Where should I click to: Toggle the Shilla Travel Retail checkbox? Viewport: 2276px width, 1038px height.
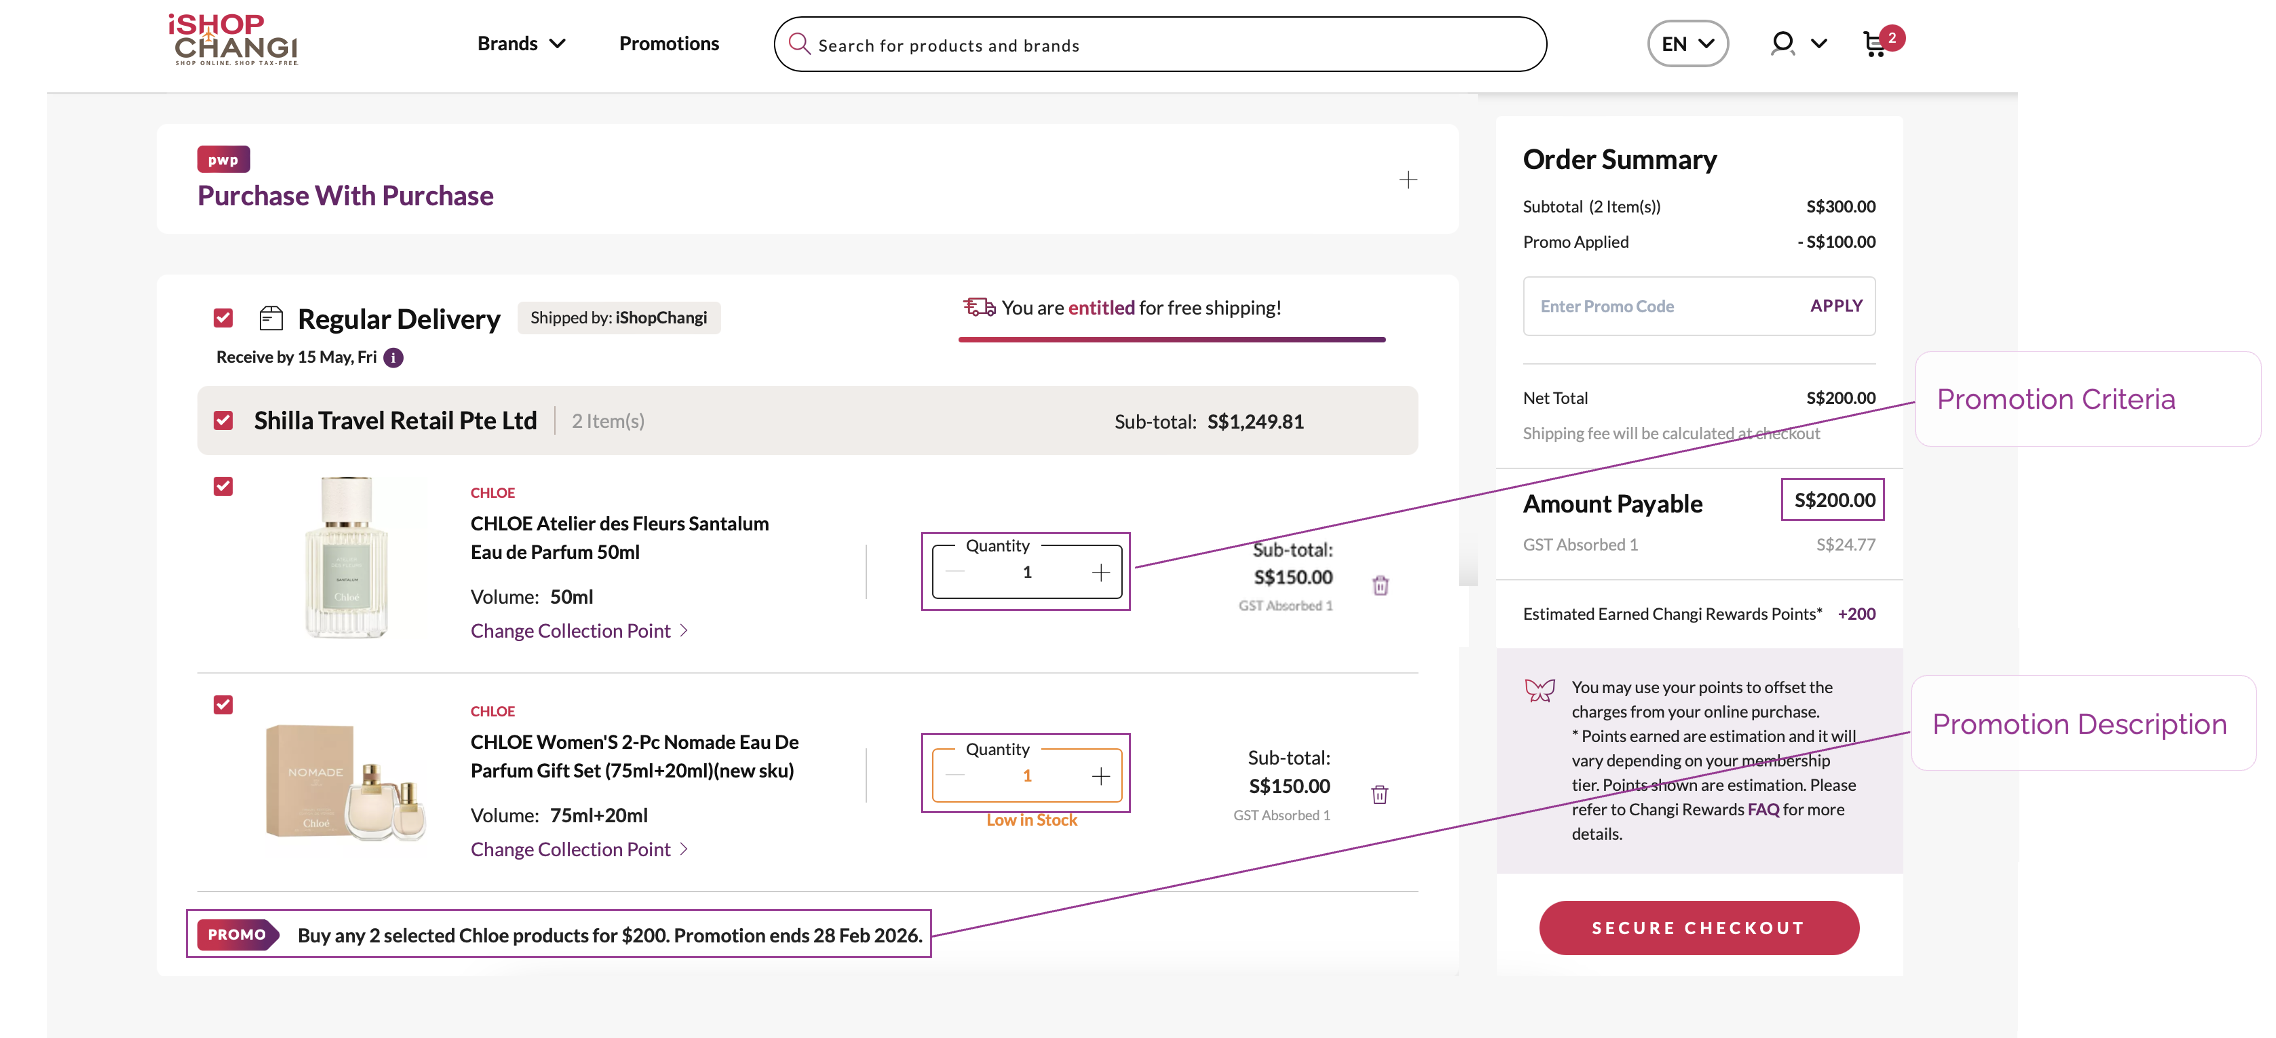click(x=224, y=420)
